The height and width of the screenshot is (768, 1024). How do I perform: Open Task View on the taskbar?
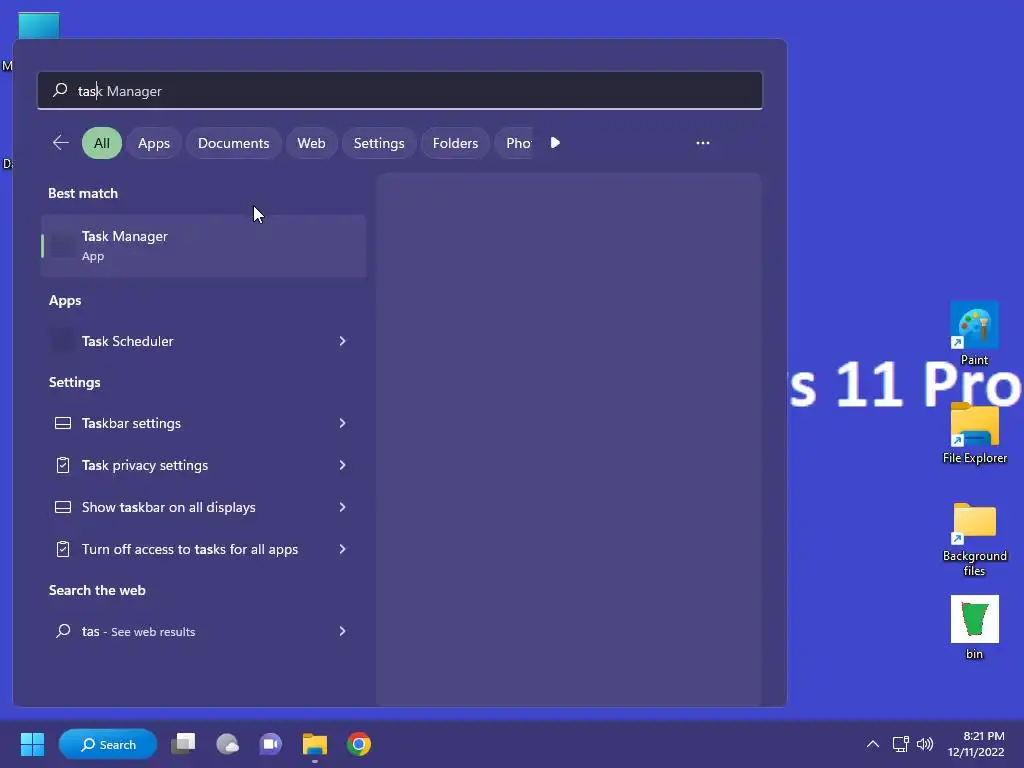tap(184, 744)
